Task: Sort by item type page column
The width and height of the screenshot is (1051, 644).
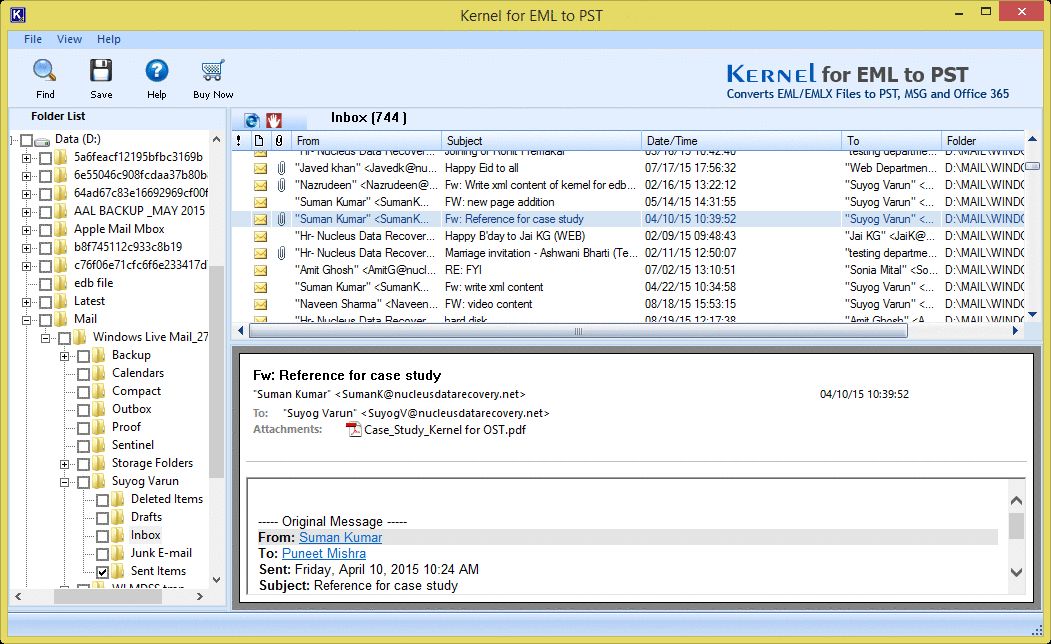Action: click(259, 141)
